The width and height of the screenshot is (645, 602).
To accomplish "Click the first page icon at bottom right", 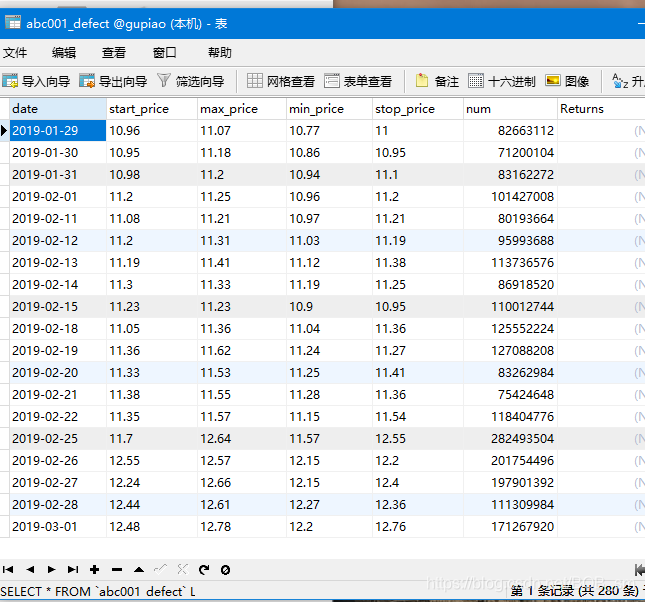I will (640, 570).
